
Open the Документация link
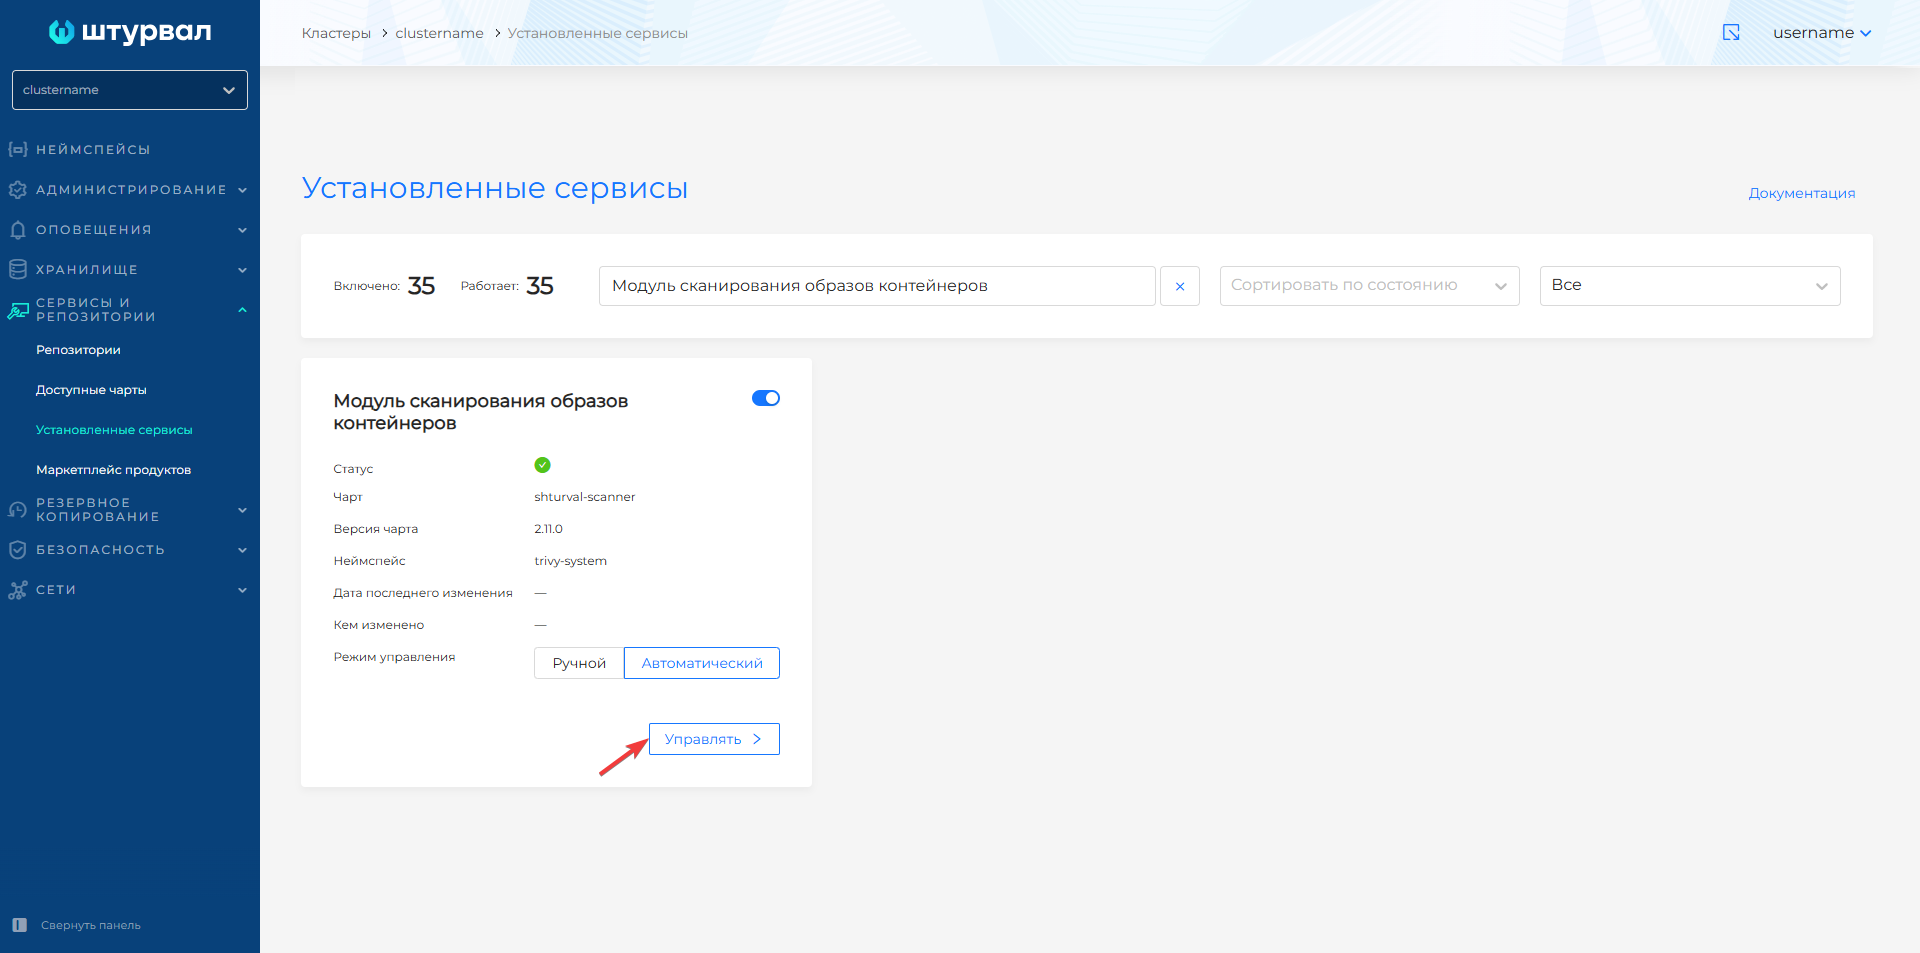1801,193
